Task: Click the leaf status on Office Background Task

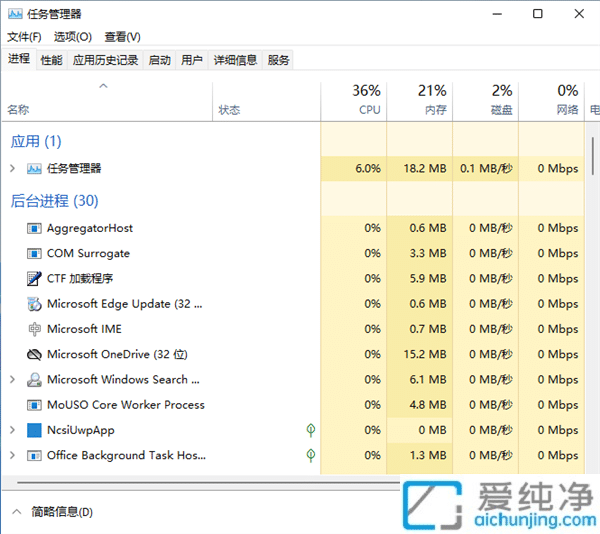Action: [311, 455]
